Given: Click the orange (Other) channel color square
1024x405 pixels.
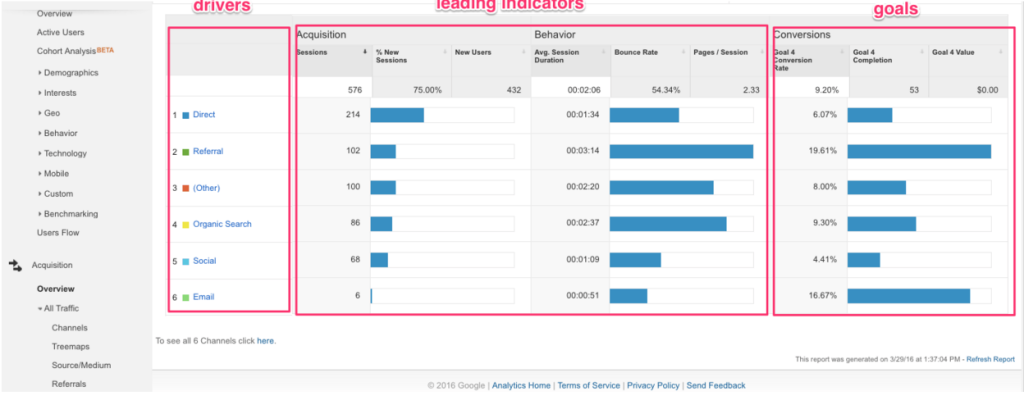Looking at the screenshot, I should (185, 188).
